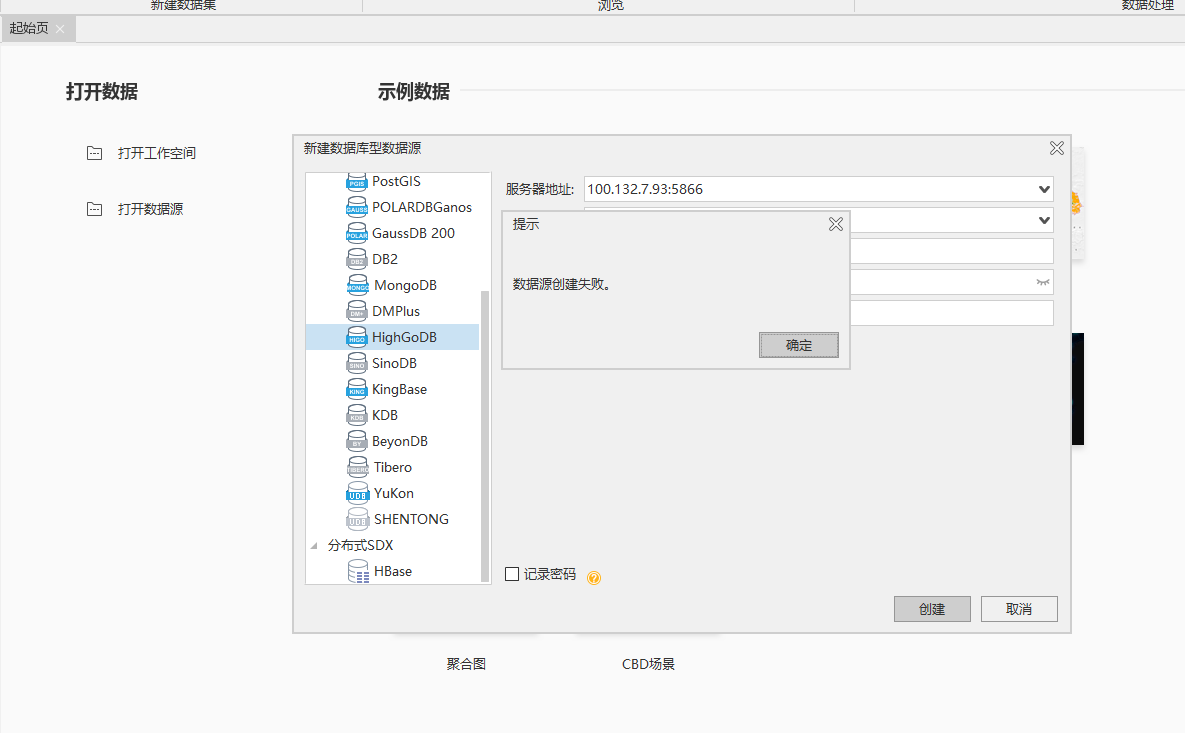Select Tibero in the database list
Screen dimensions: 1185x733
point(393,467)
